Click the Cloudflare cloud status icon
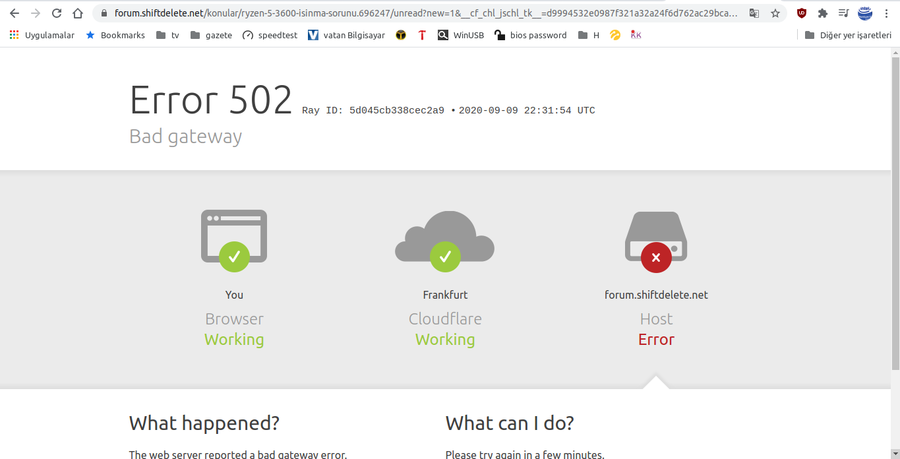This screenshot has width=900, height=459. point(445,240)
